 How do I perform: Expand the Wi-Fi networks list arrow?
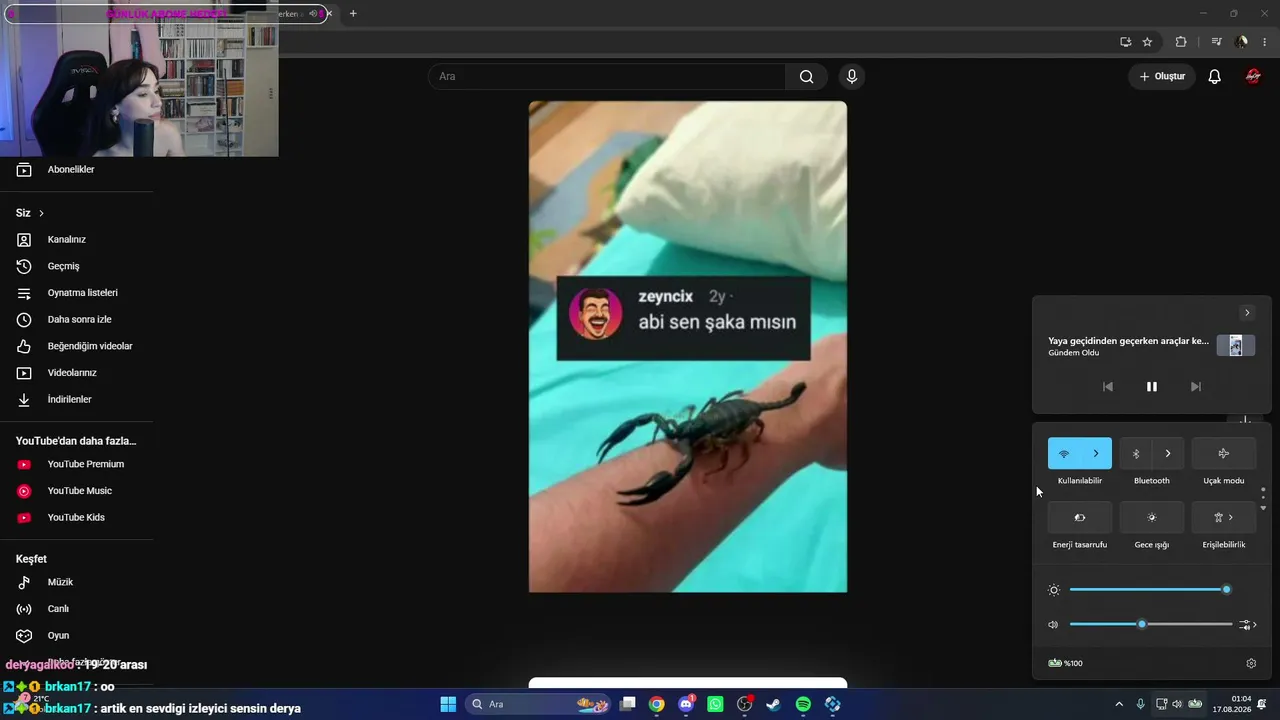tap(1096, 453)
